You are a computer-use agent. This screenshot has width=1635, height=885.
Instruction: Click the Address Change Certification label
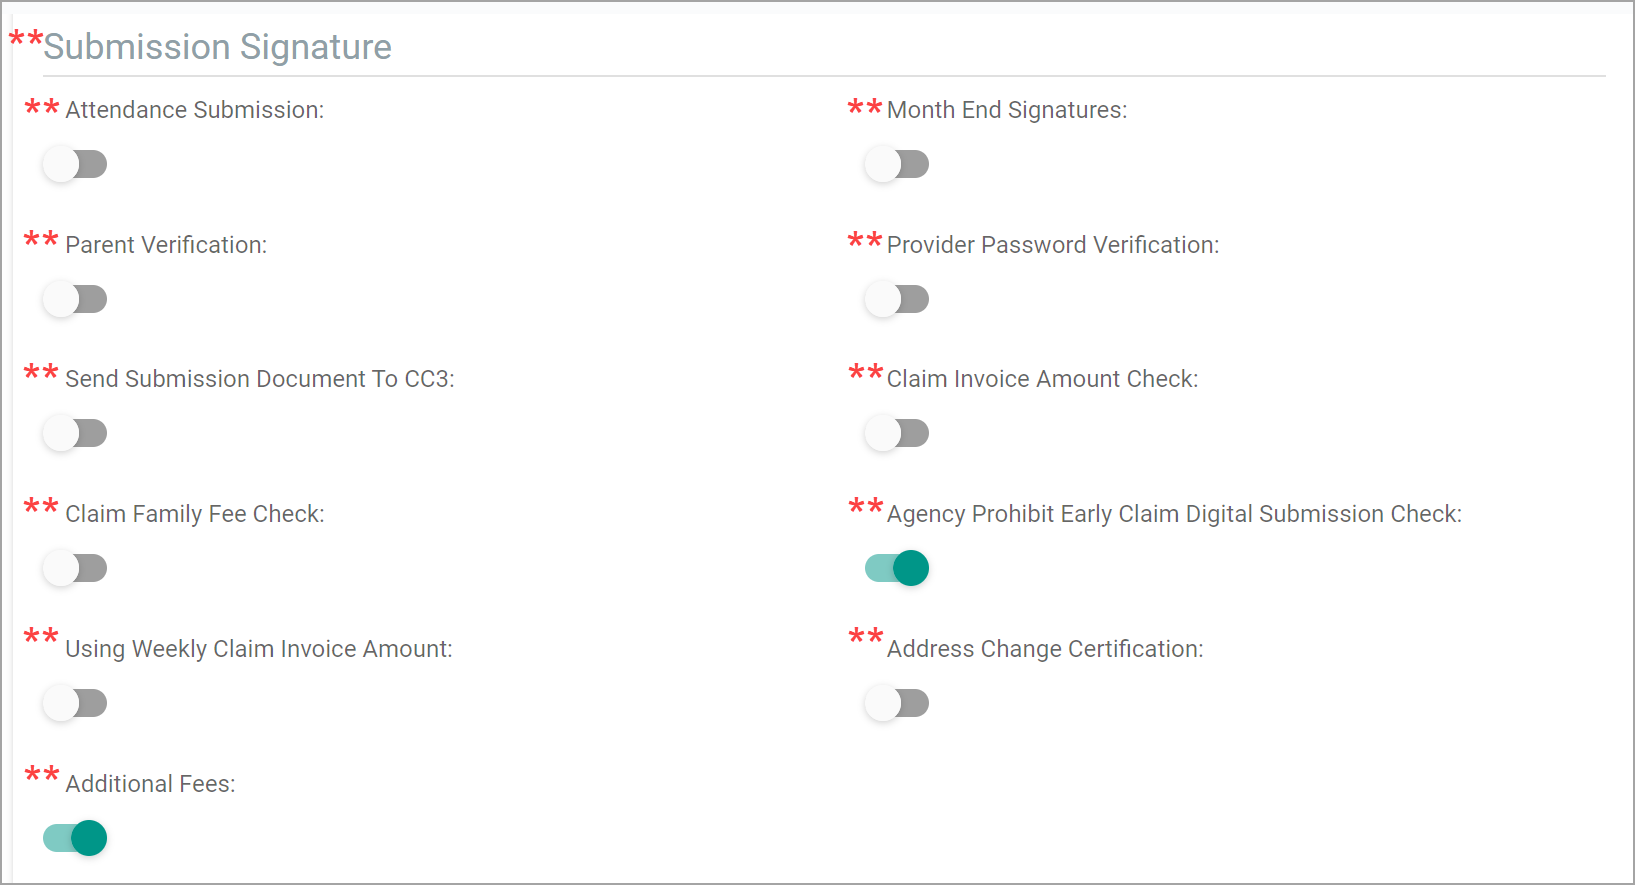point(1045,649)
